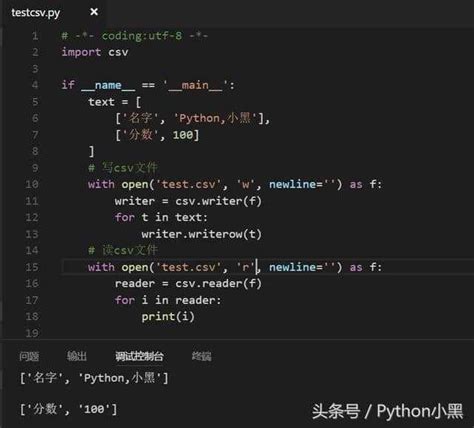Switch to the 调试控制台 panel tab
The image size is (474, 428).
coord(139,356)
